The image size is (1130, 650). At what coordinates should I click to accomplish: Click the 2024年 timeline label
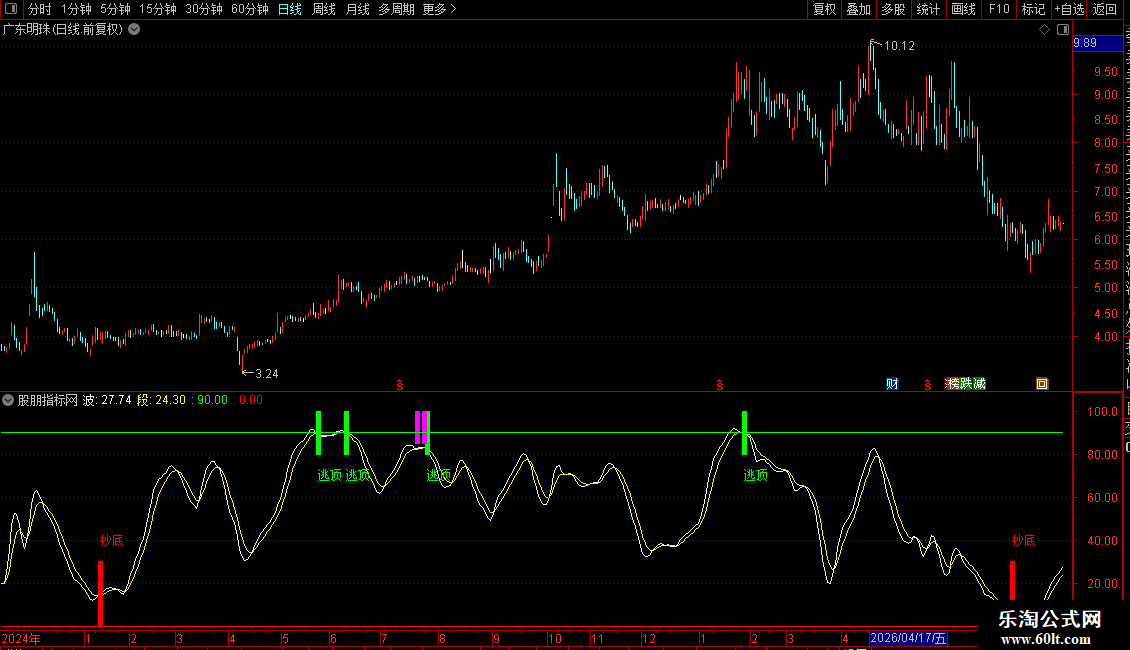point(21,639)
